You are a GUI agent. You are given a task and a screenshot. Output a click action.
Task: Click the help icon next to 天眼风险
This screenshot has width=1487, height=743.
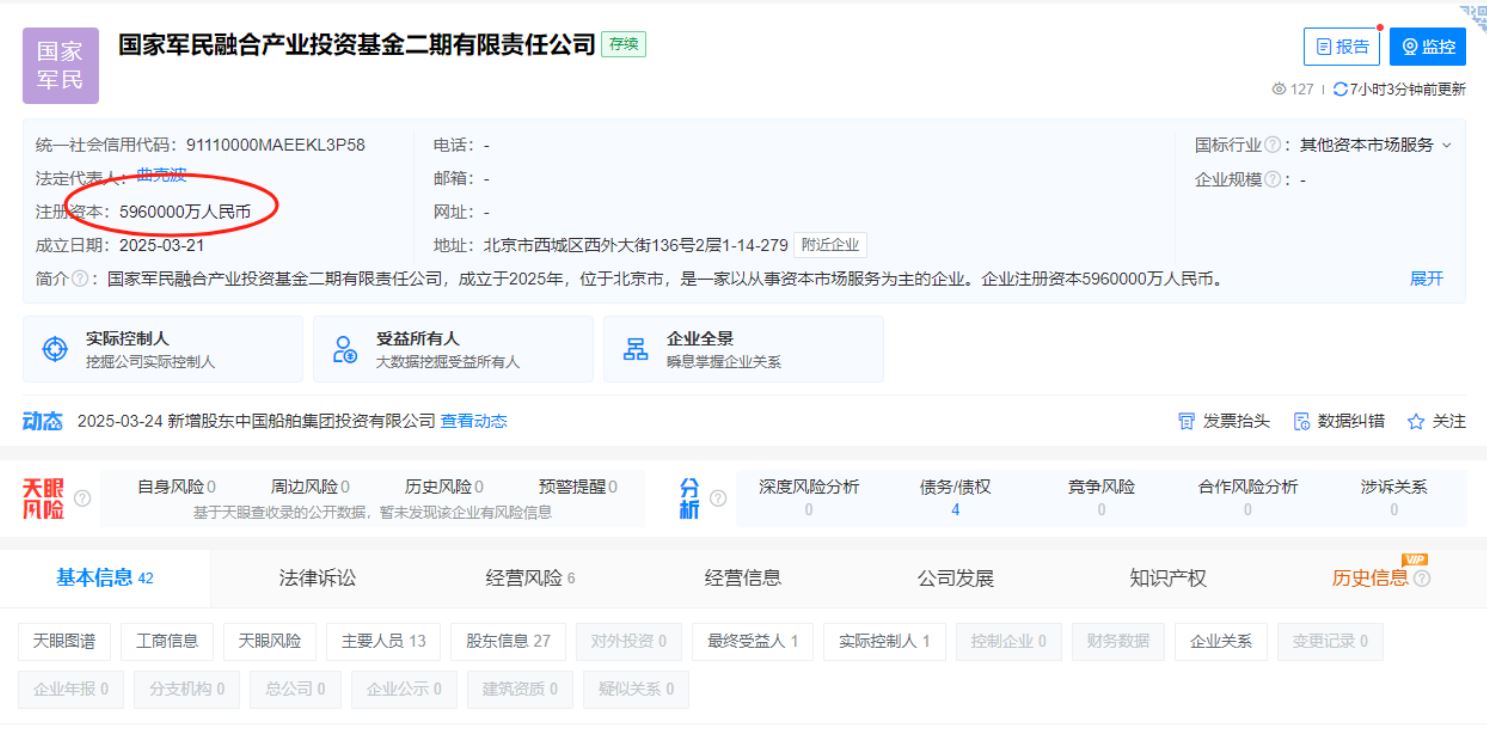83,498
